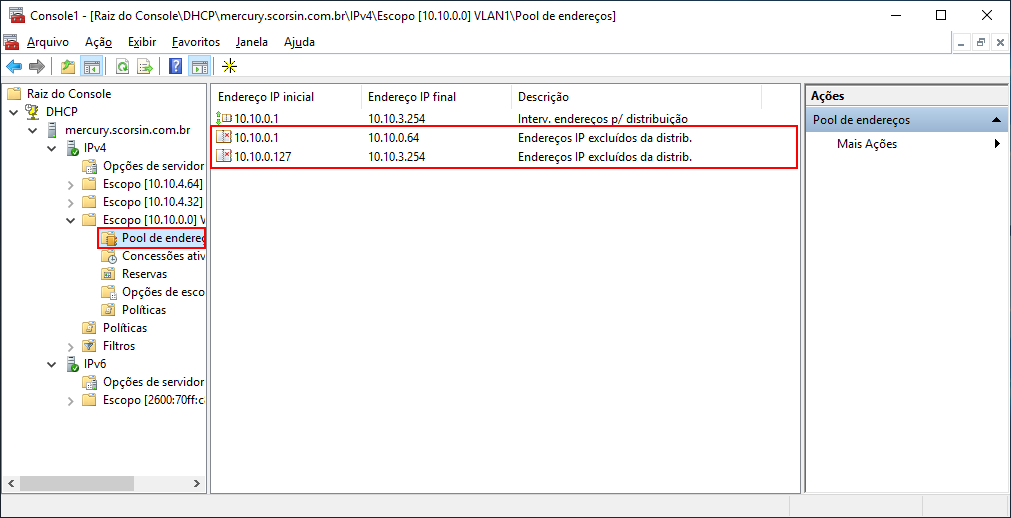
Task: Collapse the IPv6 tree node
Action: pos(52,364)
